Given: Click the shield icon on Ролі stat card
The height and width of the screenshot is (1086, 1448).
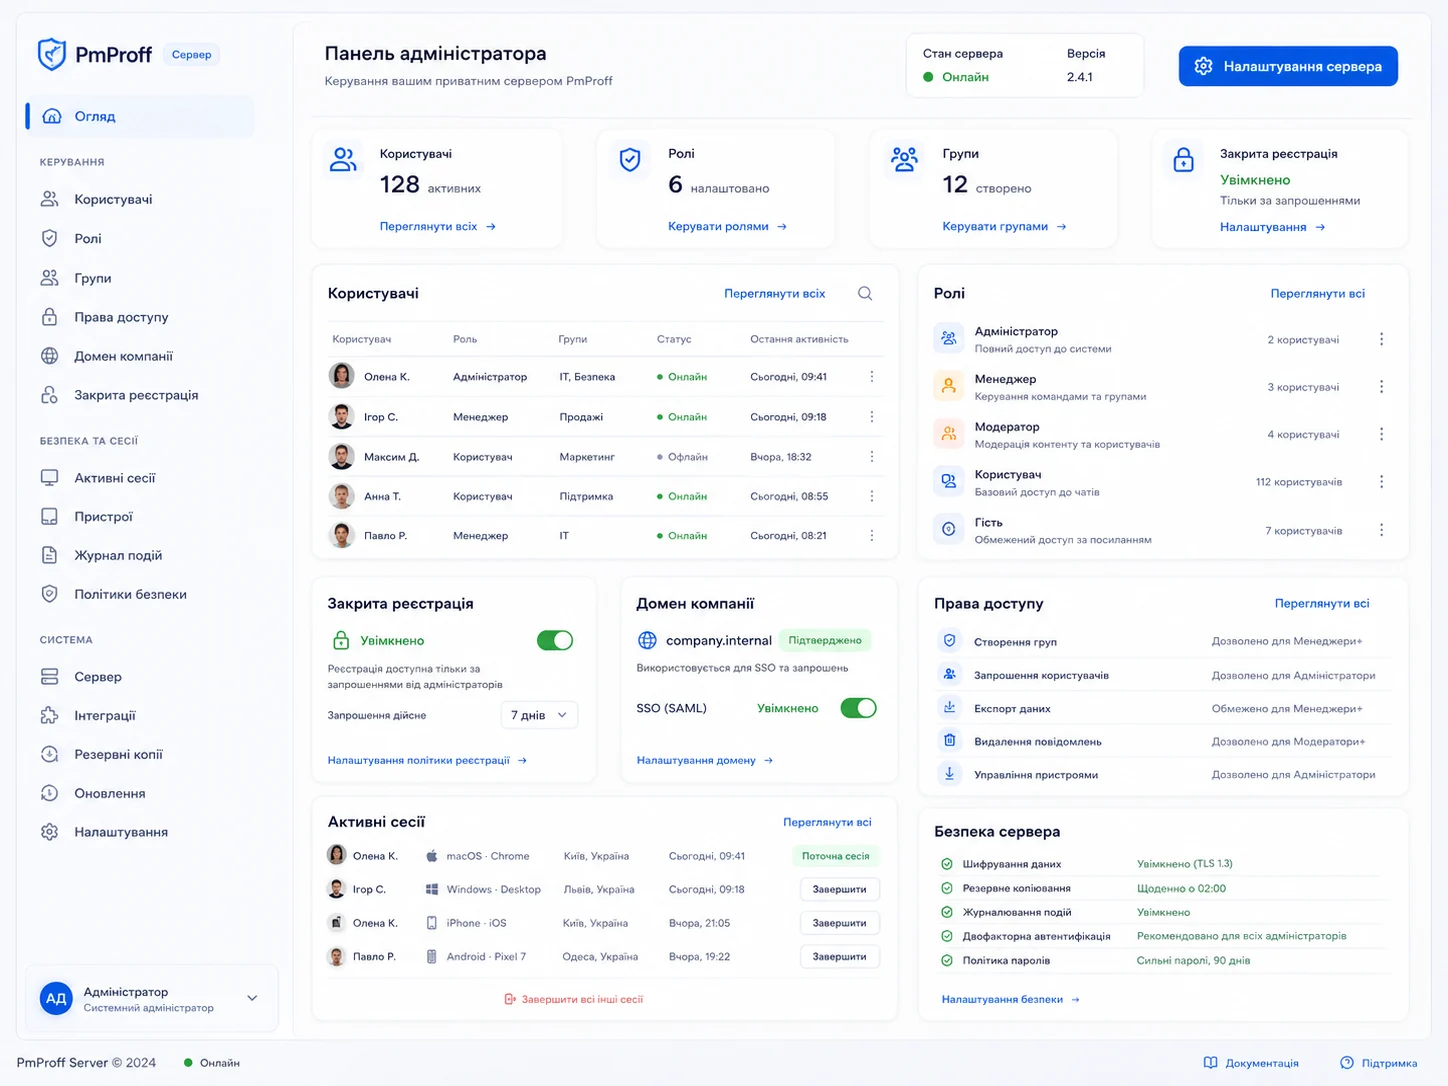Looking at the screenshot, I should pyautogui.click(x=630, y=159).
